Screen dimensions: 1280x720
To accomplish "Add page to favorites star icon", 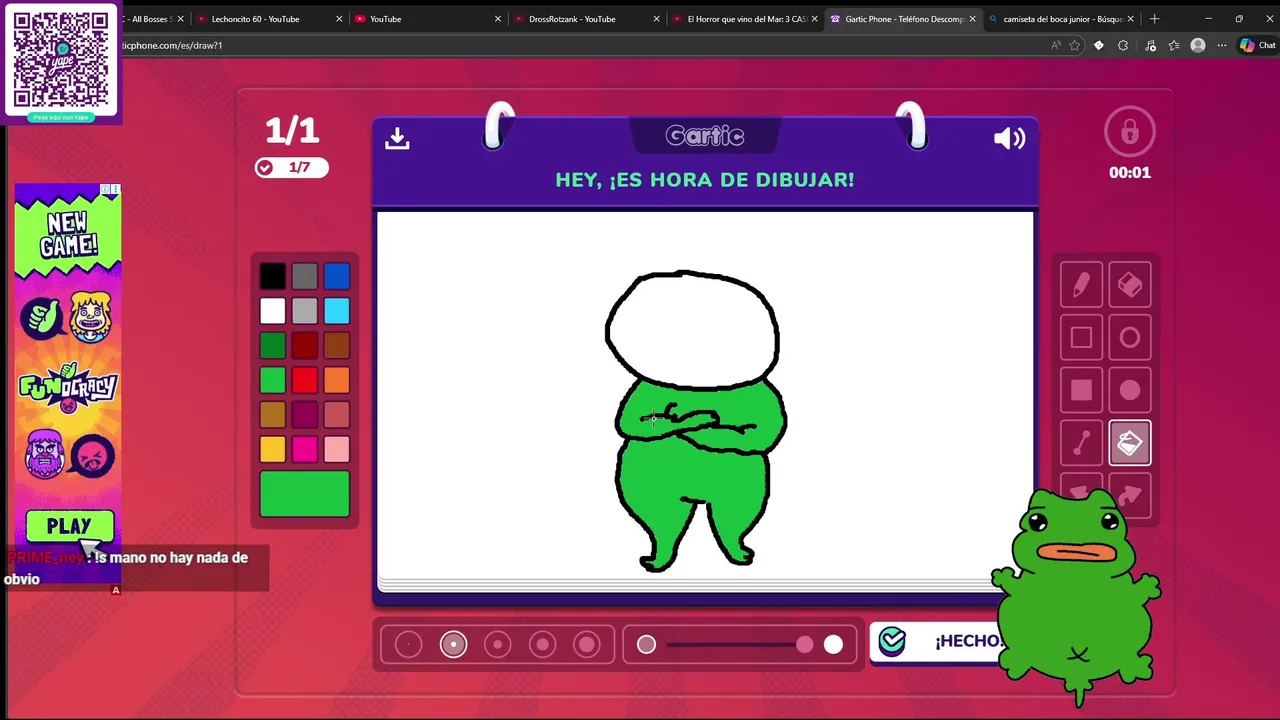I will pyautogui.click(x=1075, y=45).
